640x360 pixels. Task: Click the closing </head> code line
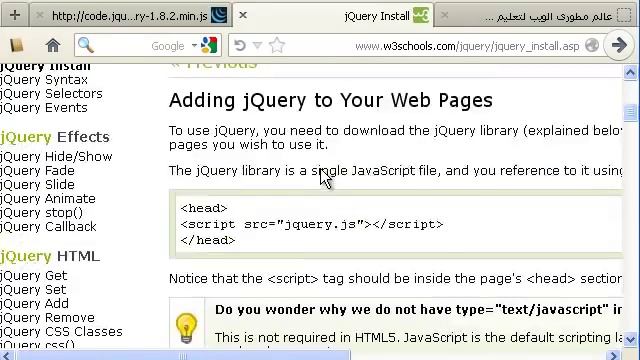click(208, 240)
